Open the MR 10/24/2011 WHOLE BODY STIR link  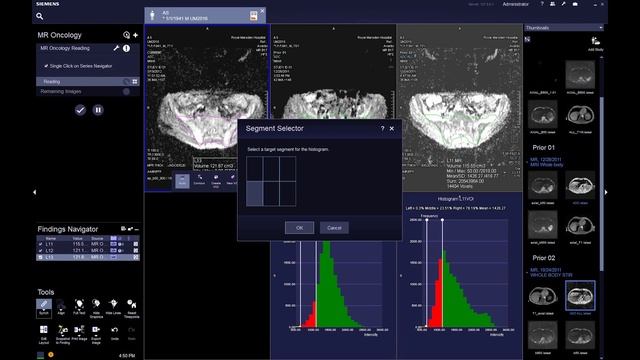tap(551, 272)
